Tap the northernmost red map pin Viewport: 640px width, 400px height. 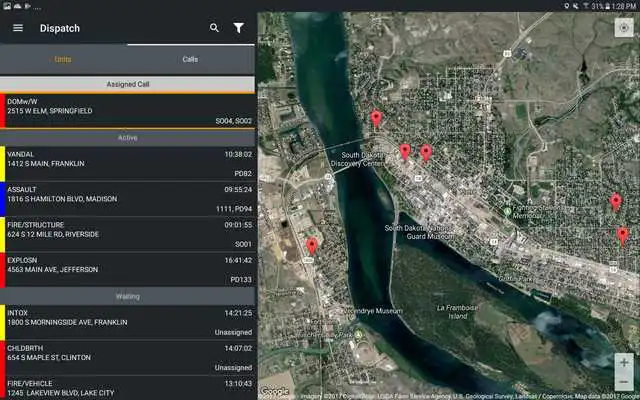click(x=376, y=118)
